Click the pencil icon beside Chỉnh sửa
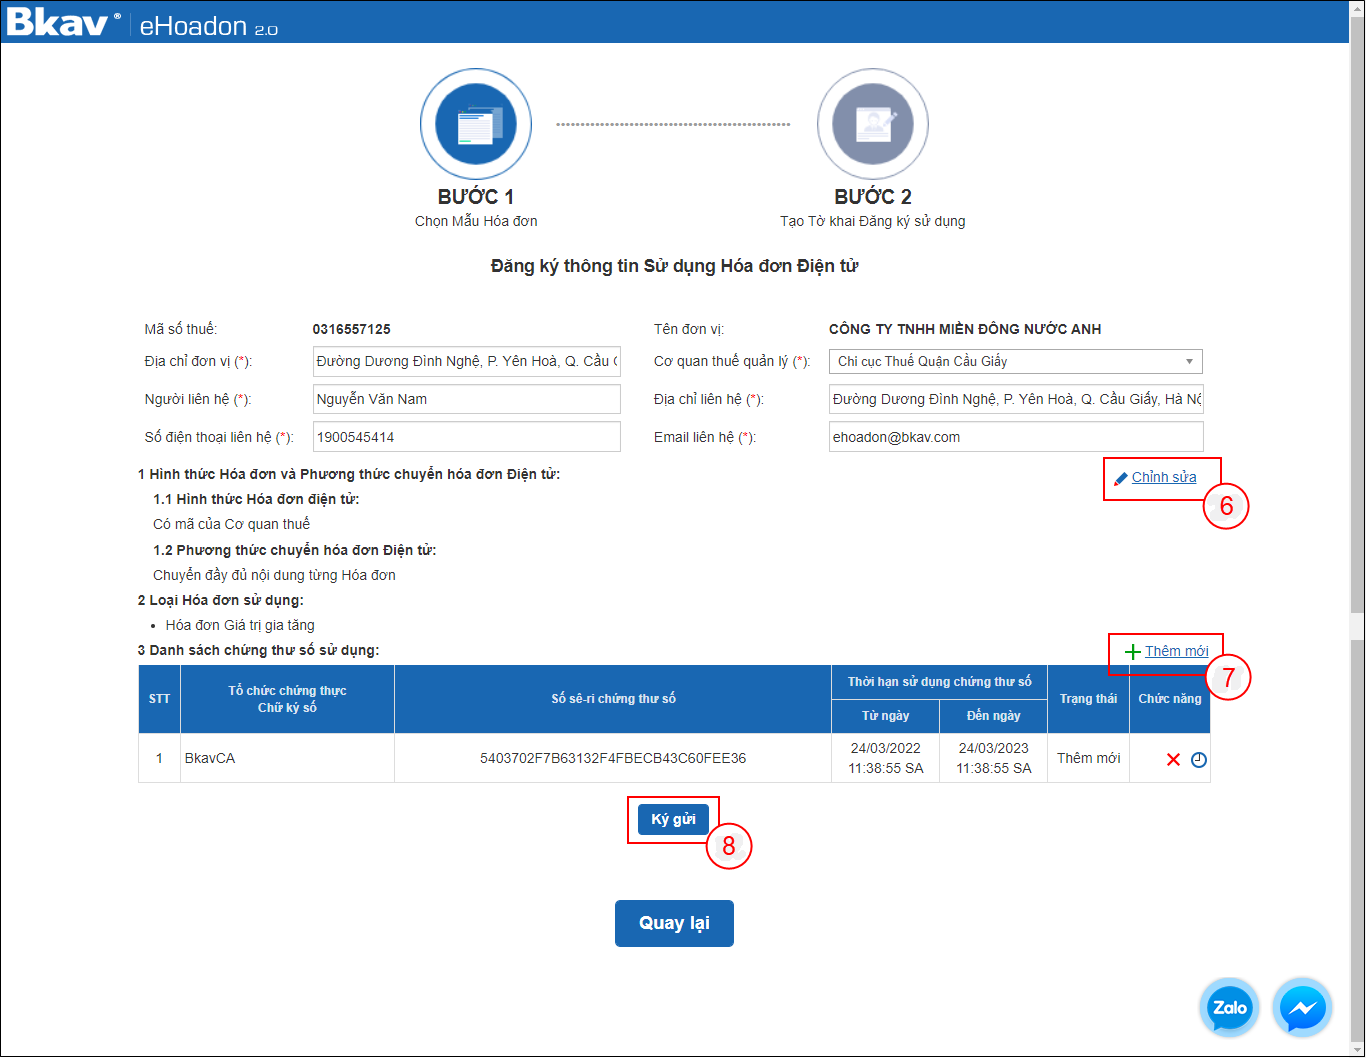This screenshot has height=1058, width=1366. coord(1120,479)
